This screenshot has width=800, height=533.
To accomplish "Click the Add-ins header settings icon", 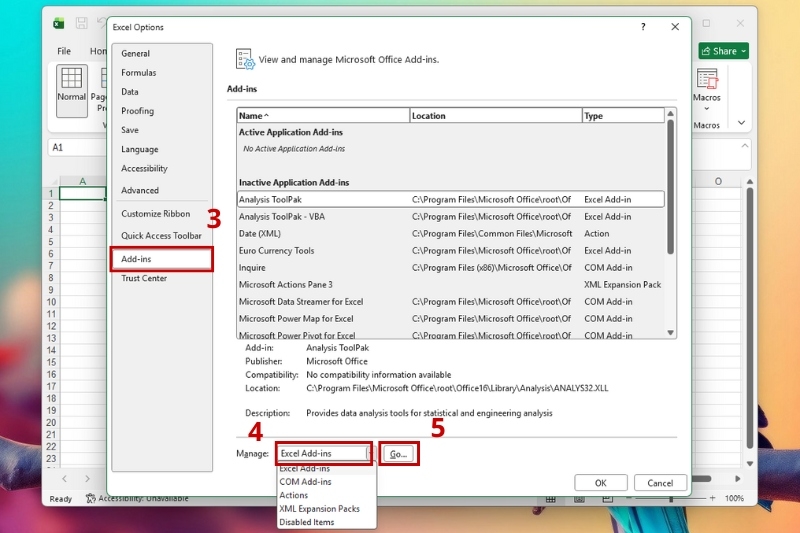I will point(245,59).
